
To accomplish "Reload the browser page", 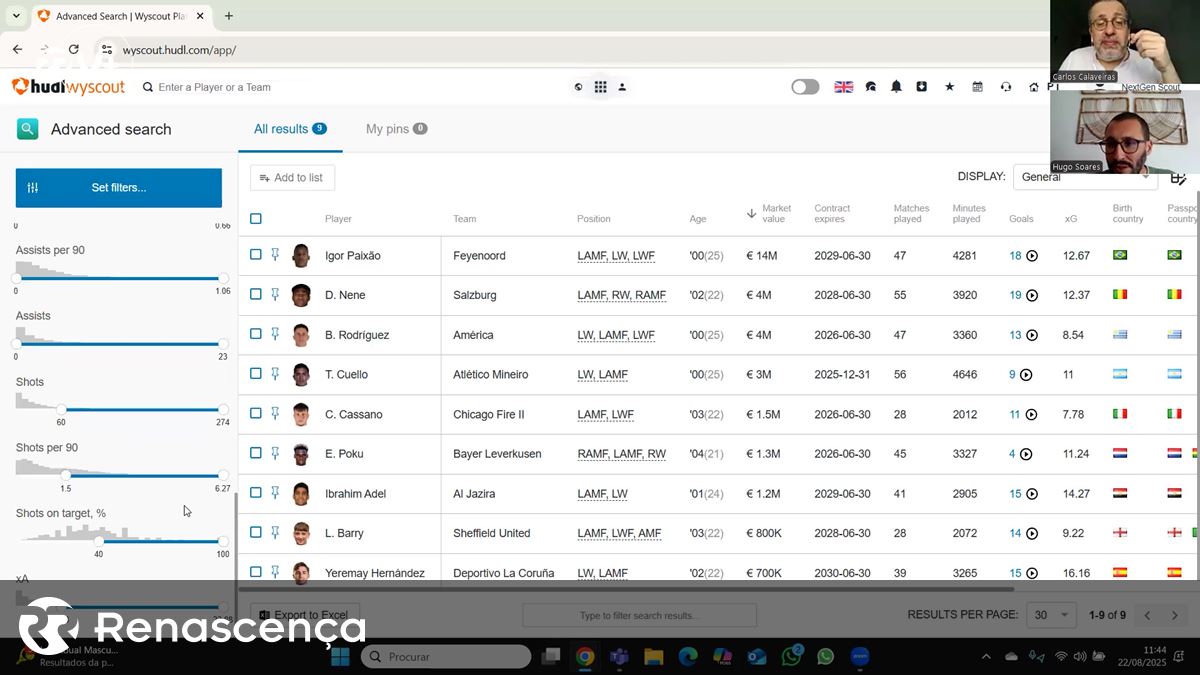I will click(73, 49).
